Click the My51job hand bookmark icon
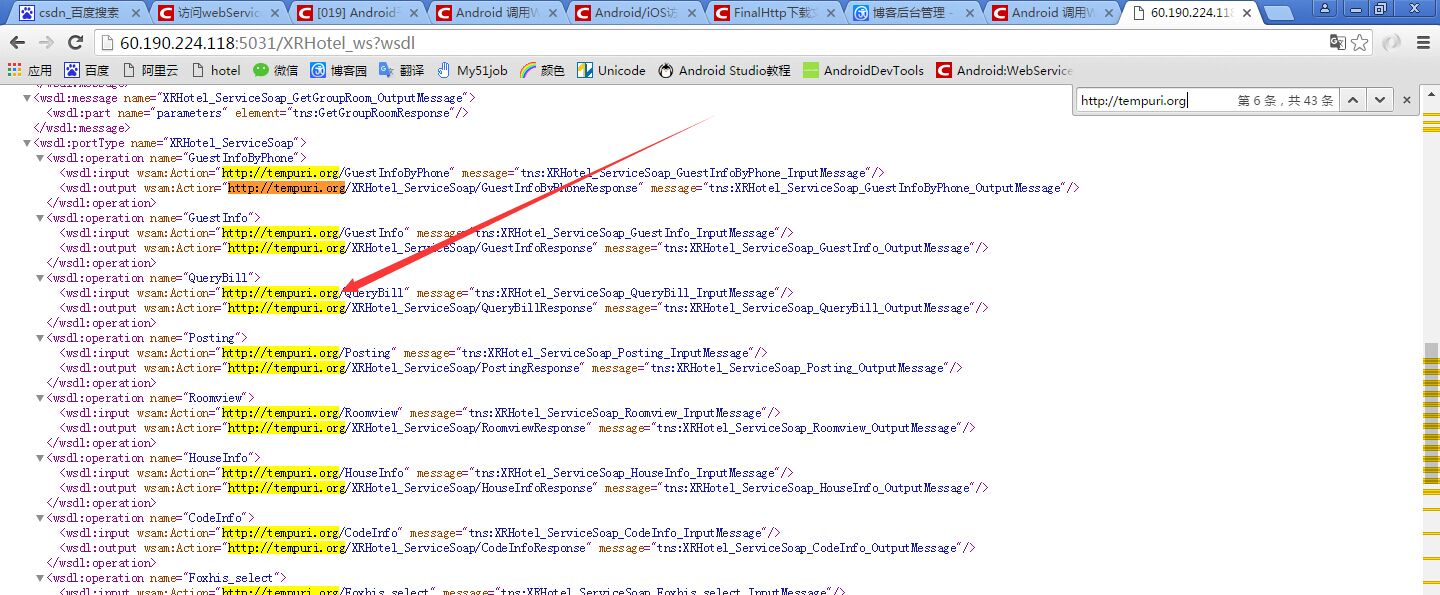Viewport: 1440px width, 595px height. point(443,70)
